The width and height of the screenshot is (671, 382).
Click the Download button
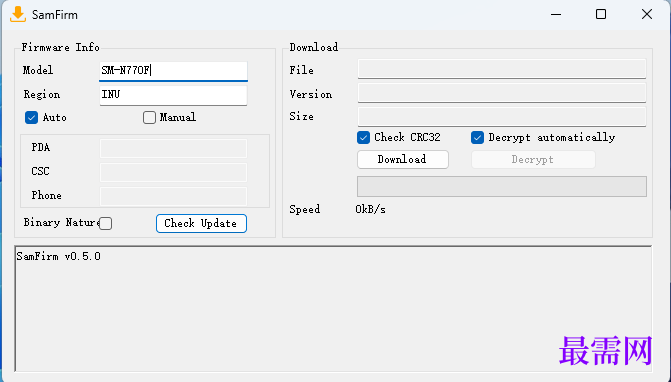(403, 160)
